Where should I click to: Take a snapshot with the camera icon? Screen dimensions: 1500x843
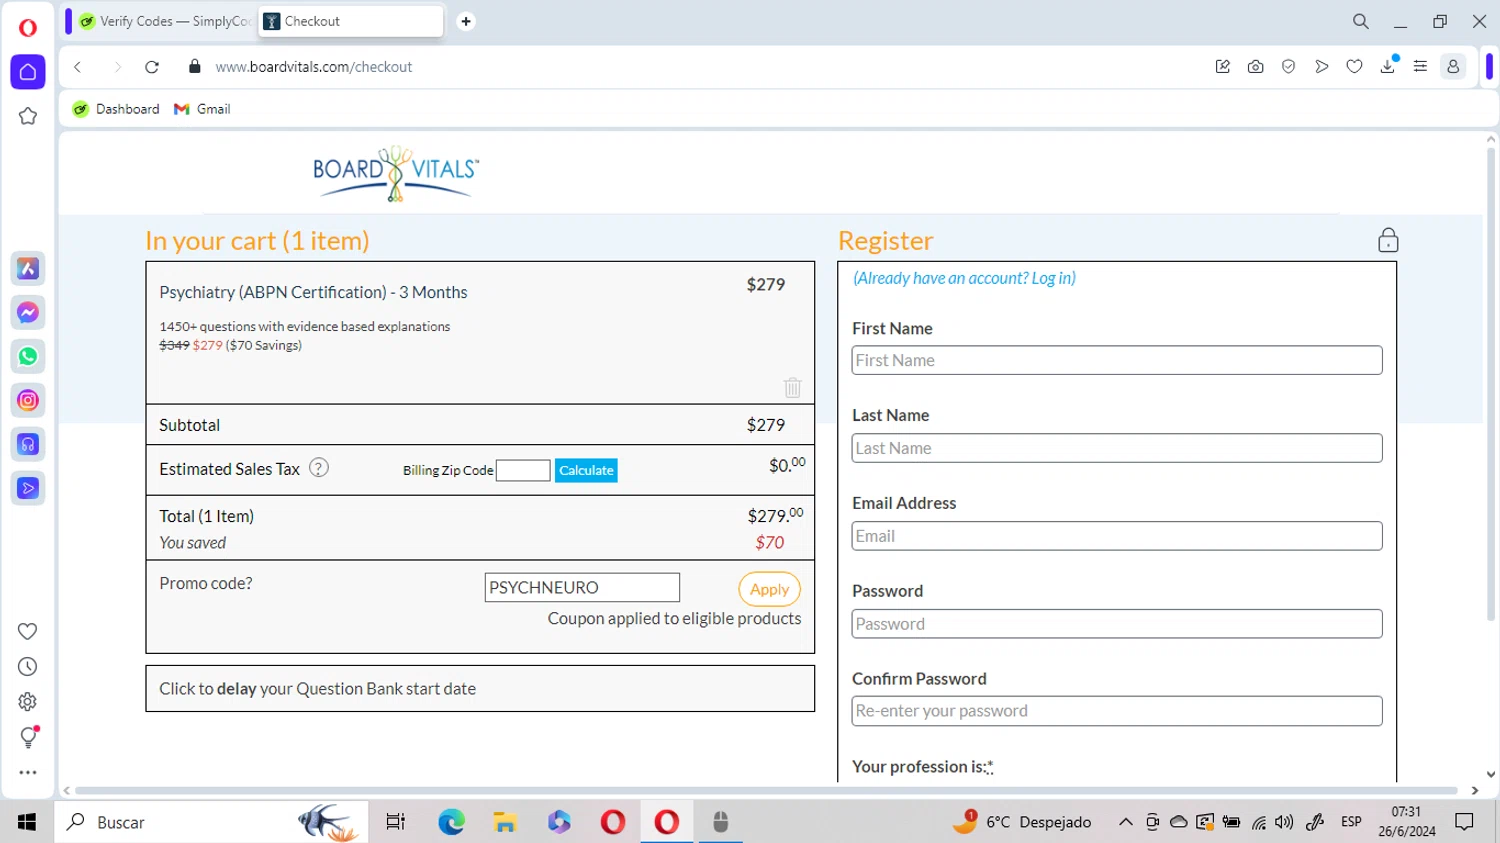point(1256,67)
